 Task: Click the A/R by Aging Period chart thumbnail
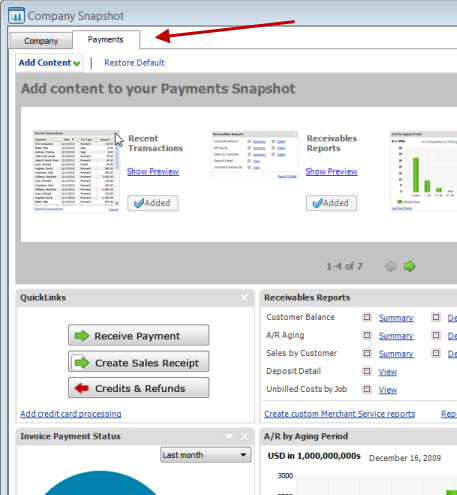coord(424,171)
